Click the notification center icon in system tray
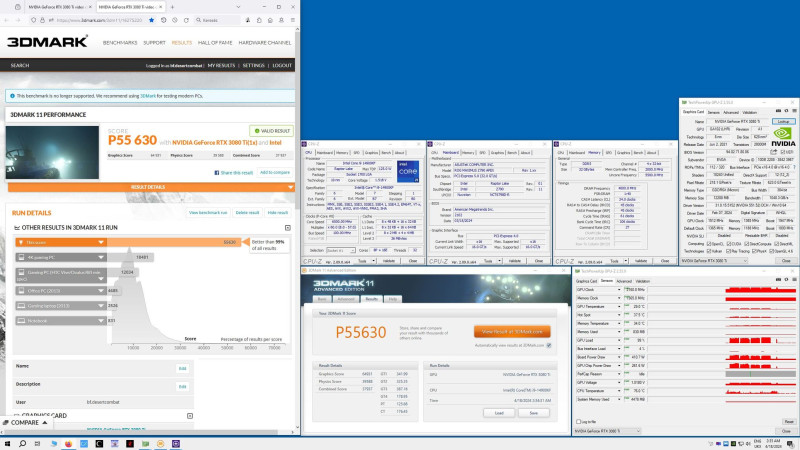The height and width of the screenshot is (450, 800). pos(790,444)
